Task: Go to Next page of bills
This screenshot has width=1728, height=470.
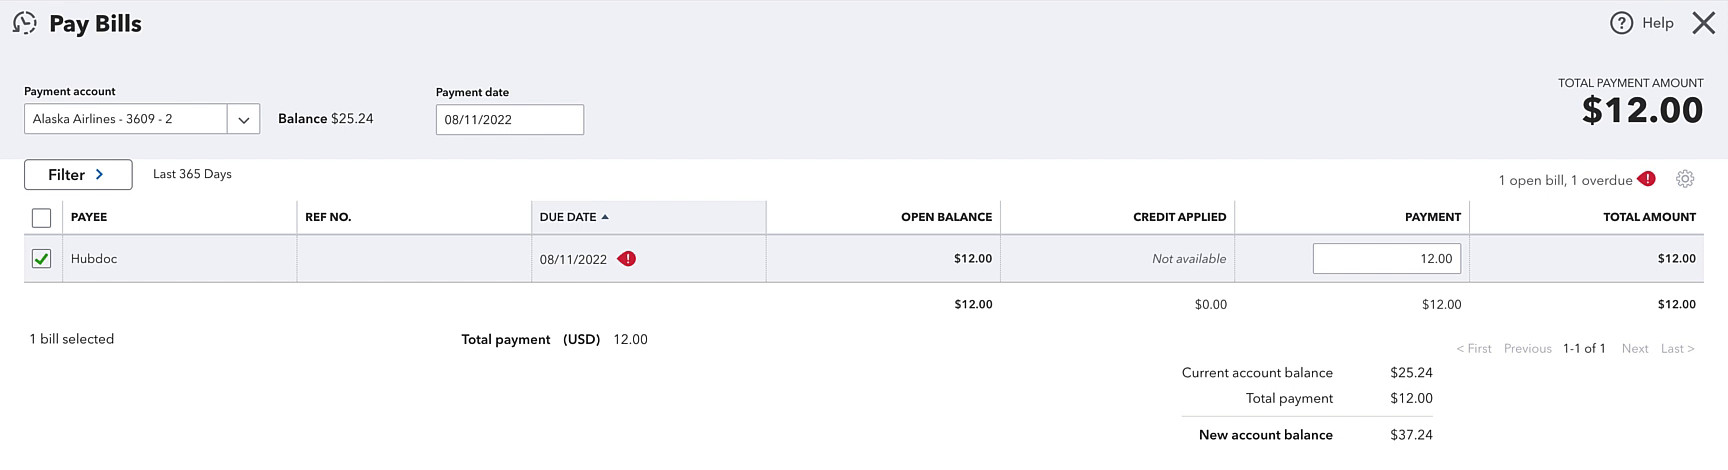Action: click(x=1635, y=348)
